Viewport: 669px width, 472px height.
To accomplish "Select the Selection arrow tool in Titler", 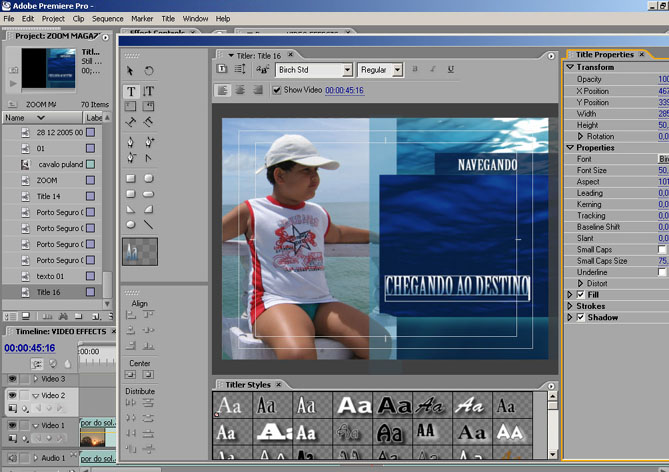I will (x=131, y=71).
